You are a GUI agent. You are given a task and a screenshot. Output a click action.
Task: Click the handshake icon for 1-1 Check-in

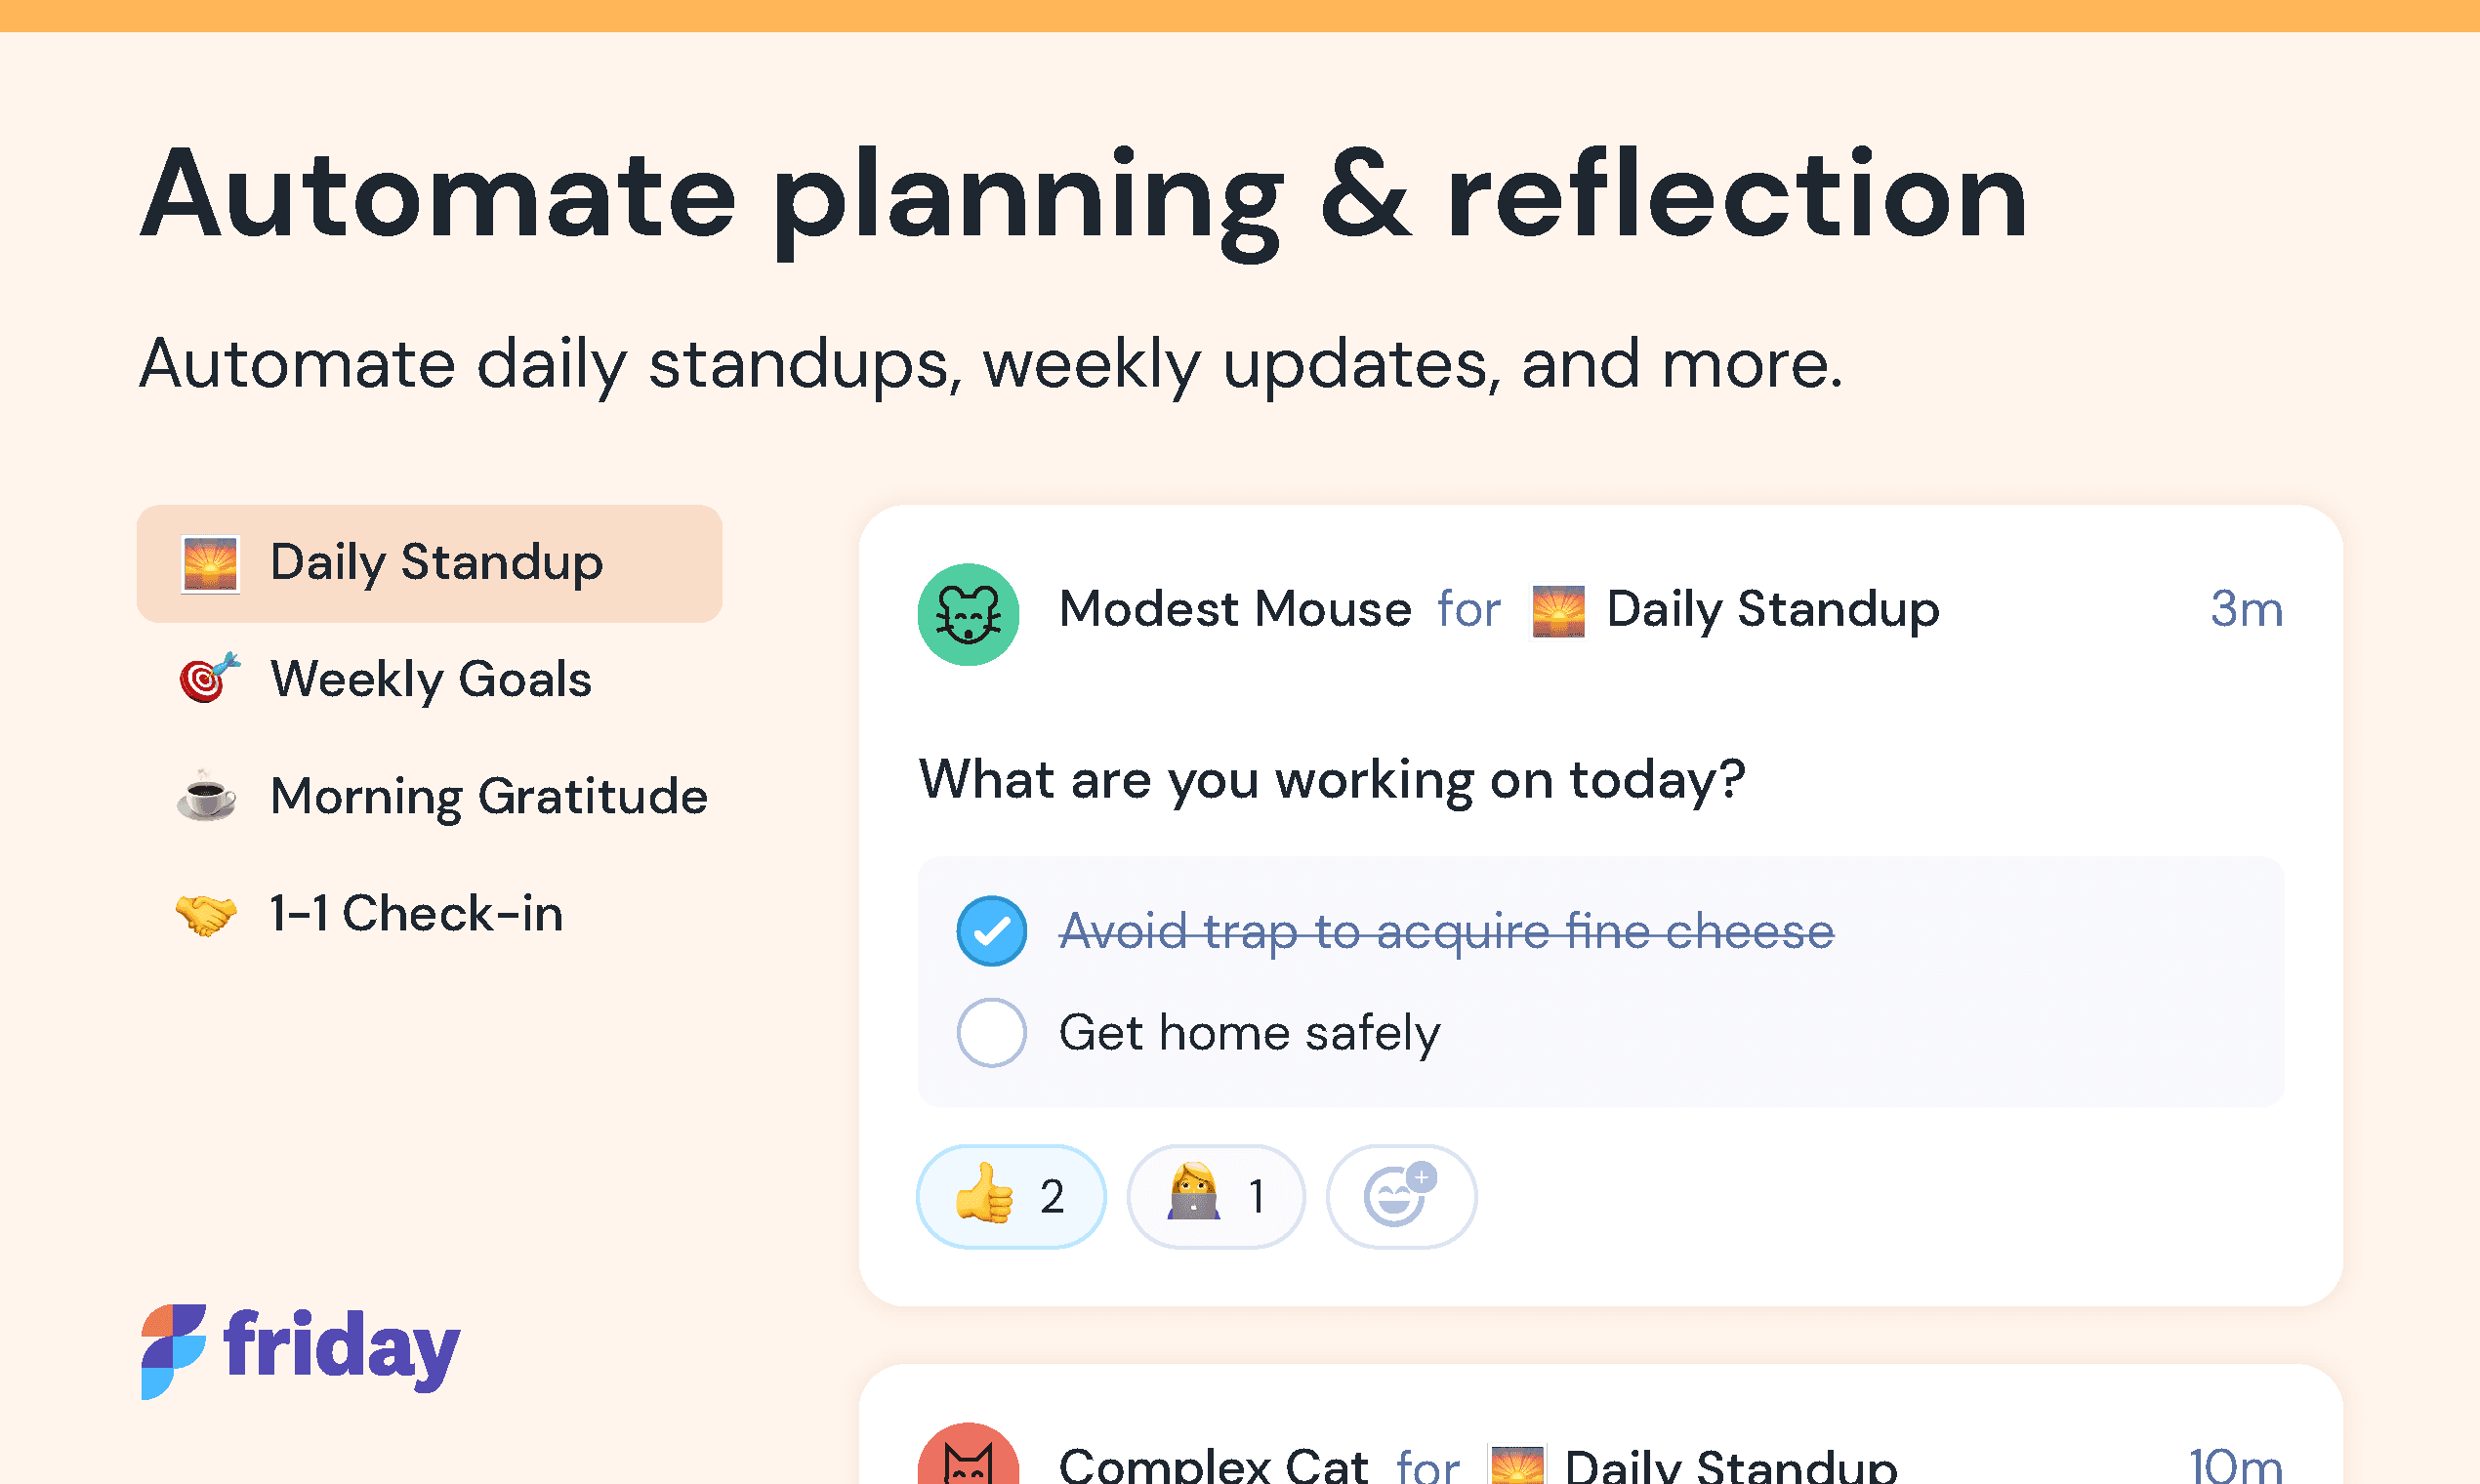206,914
